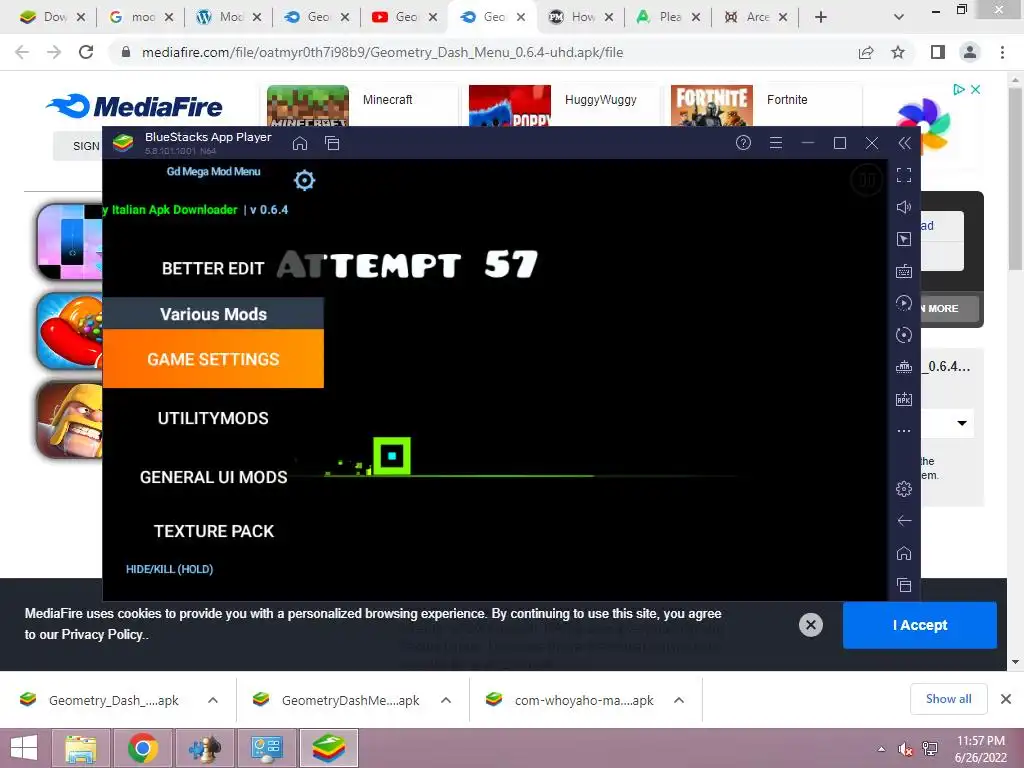
Task: Expand GeometryDashMe apk download options chevron
Action: 446,700
